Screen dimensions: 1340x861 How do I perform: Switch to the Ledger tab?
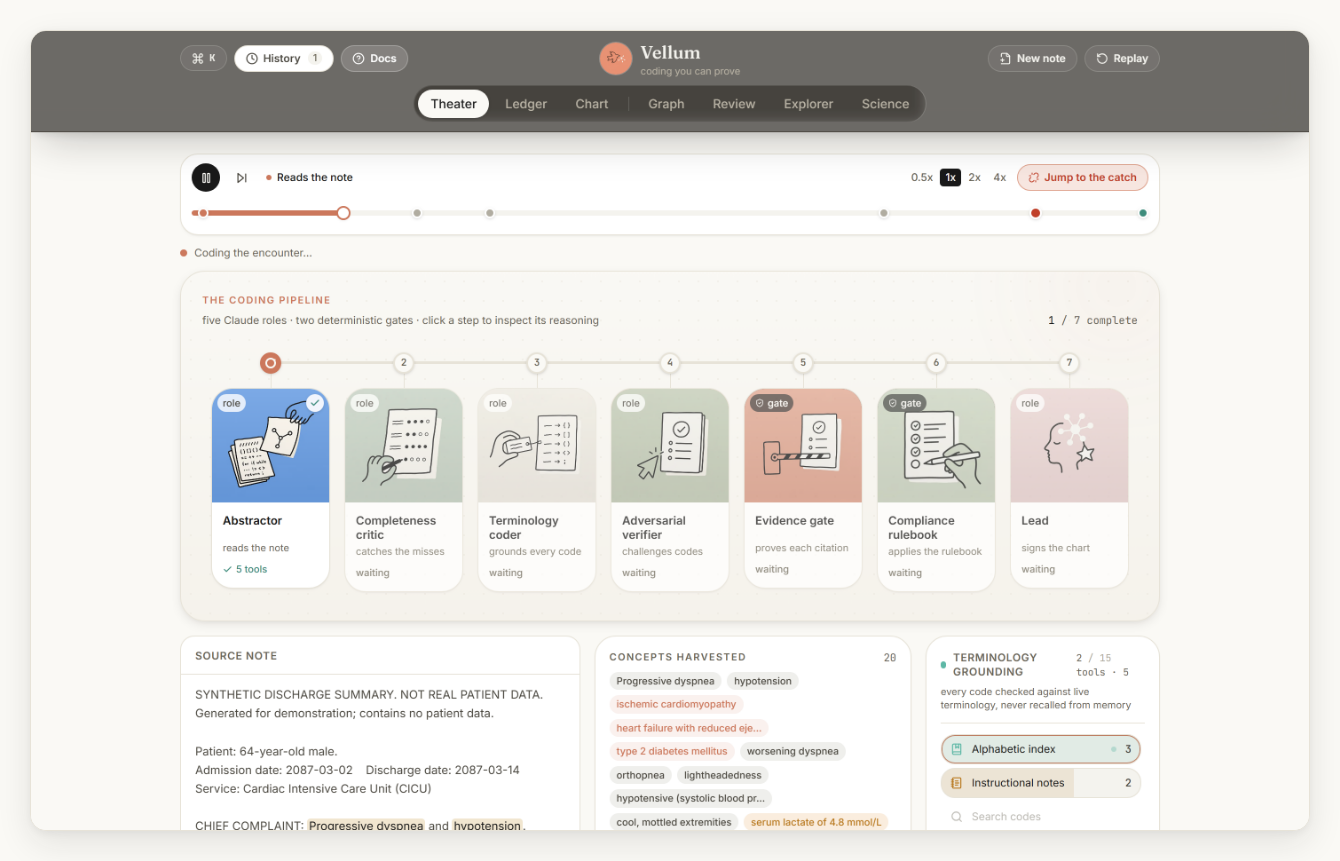tap(526, 104)
